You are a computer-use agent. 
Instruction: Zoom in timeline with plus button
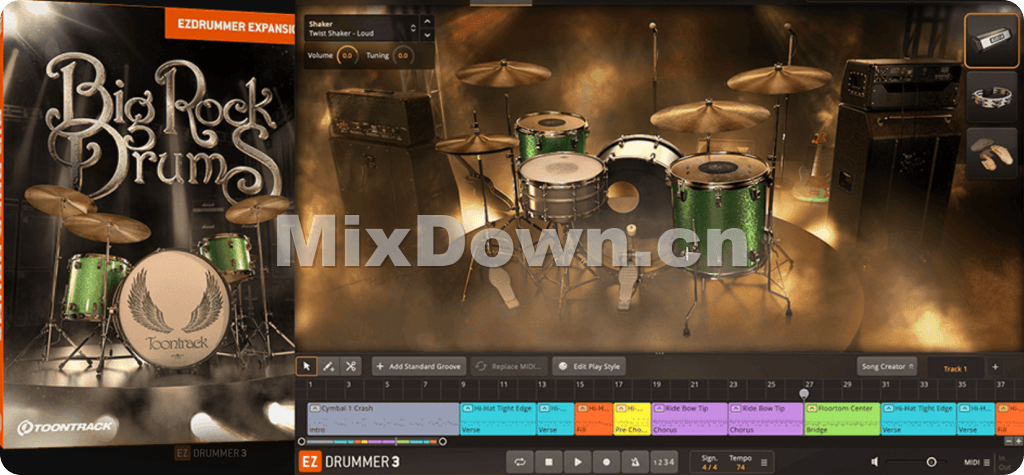click(x=1018, y=442)
